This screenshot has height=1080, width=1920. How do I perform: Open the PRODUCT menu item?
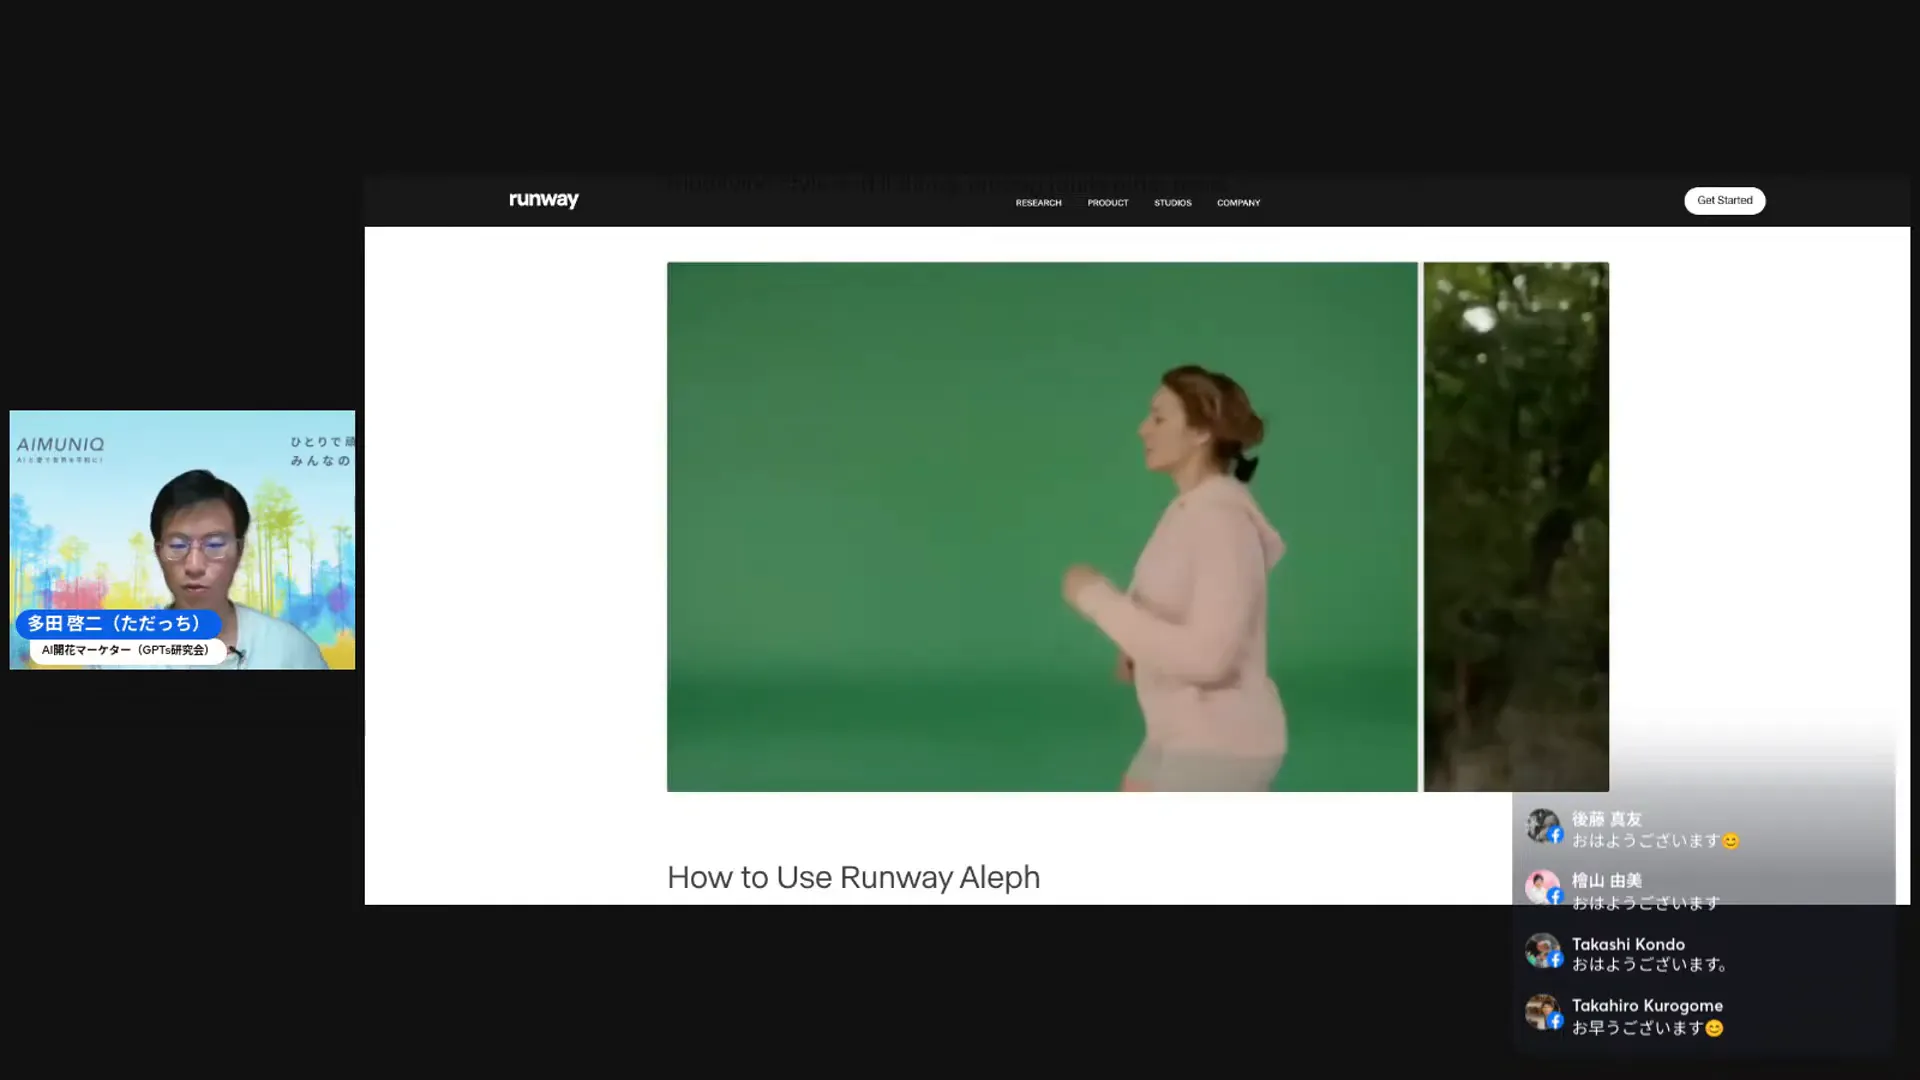coord(1107,203)
